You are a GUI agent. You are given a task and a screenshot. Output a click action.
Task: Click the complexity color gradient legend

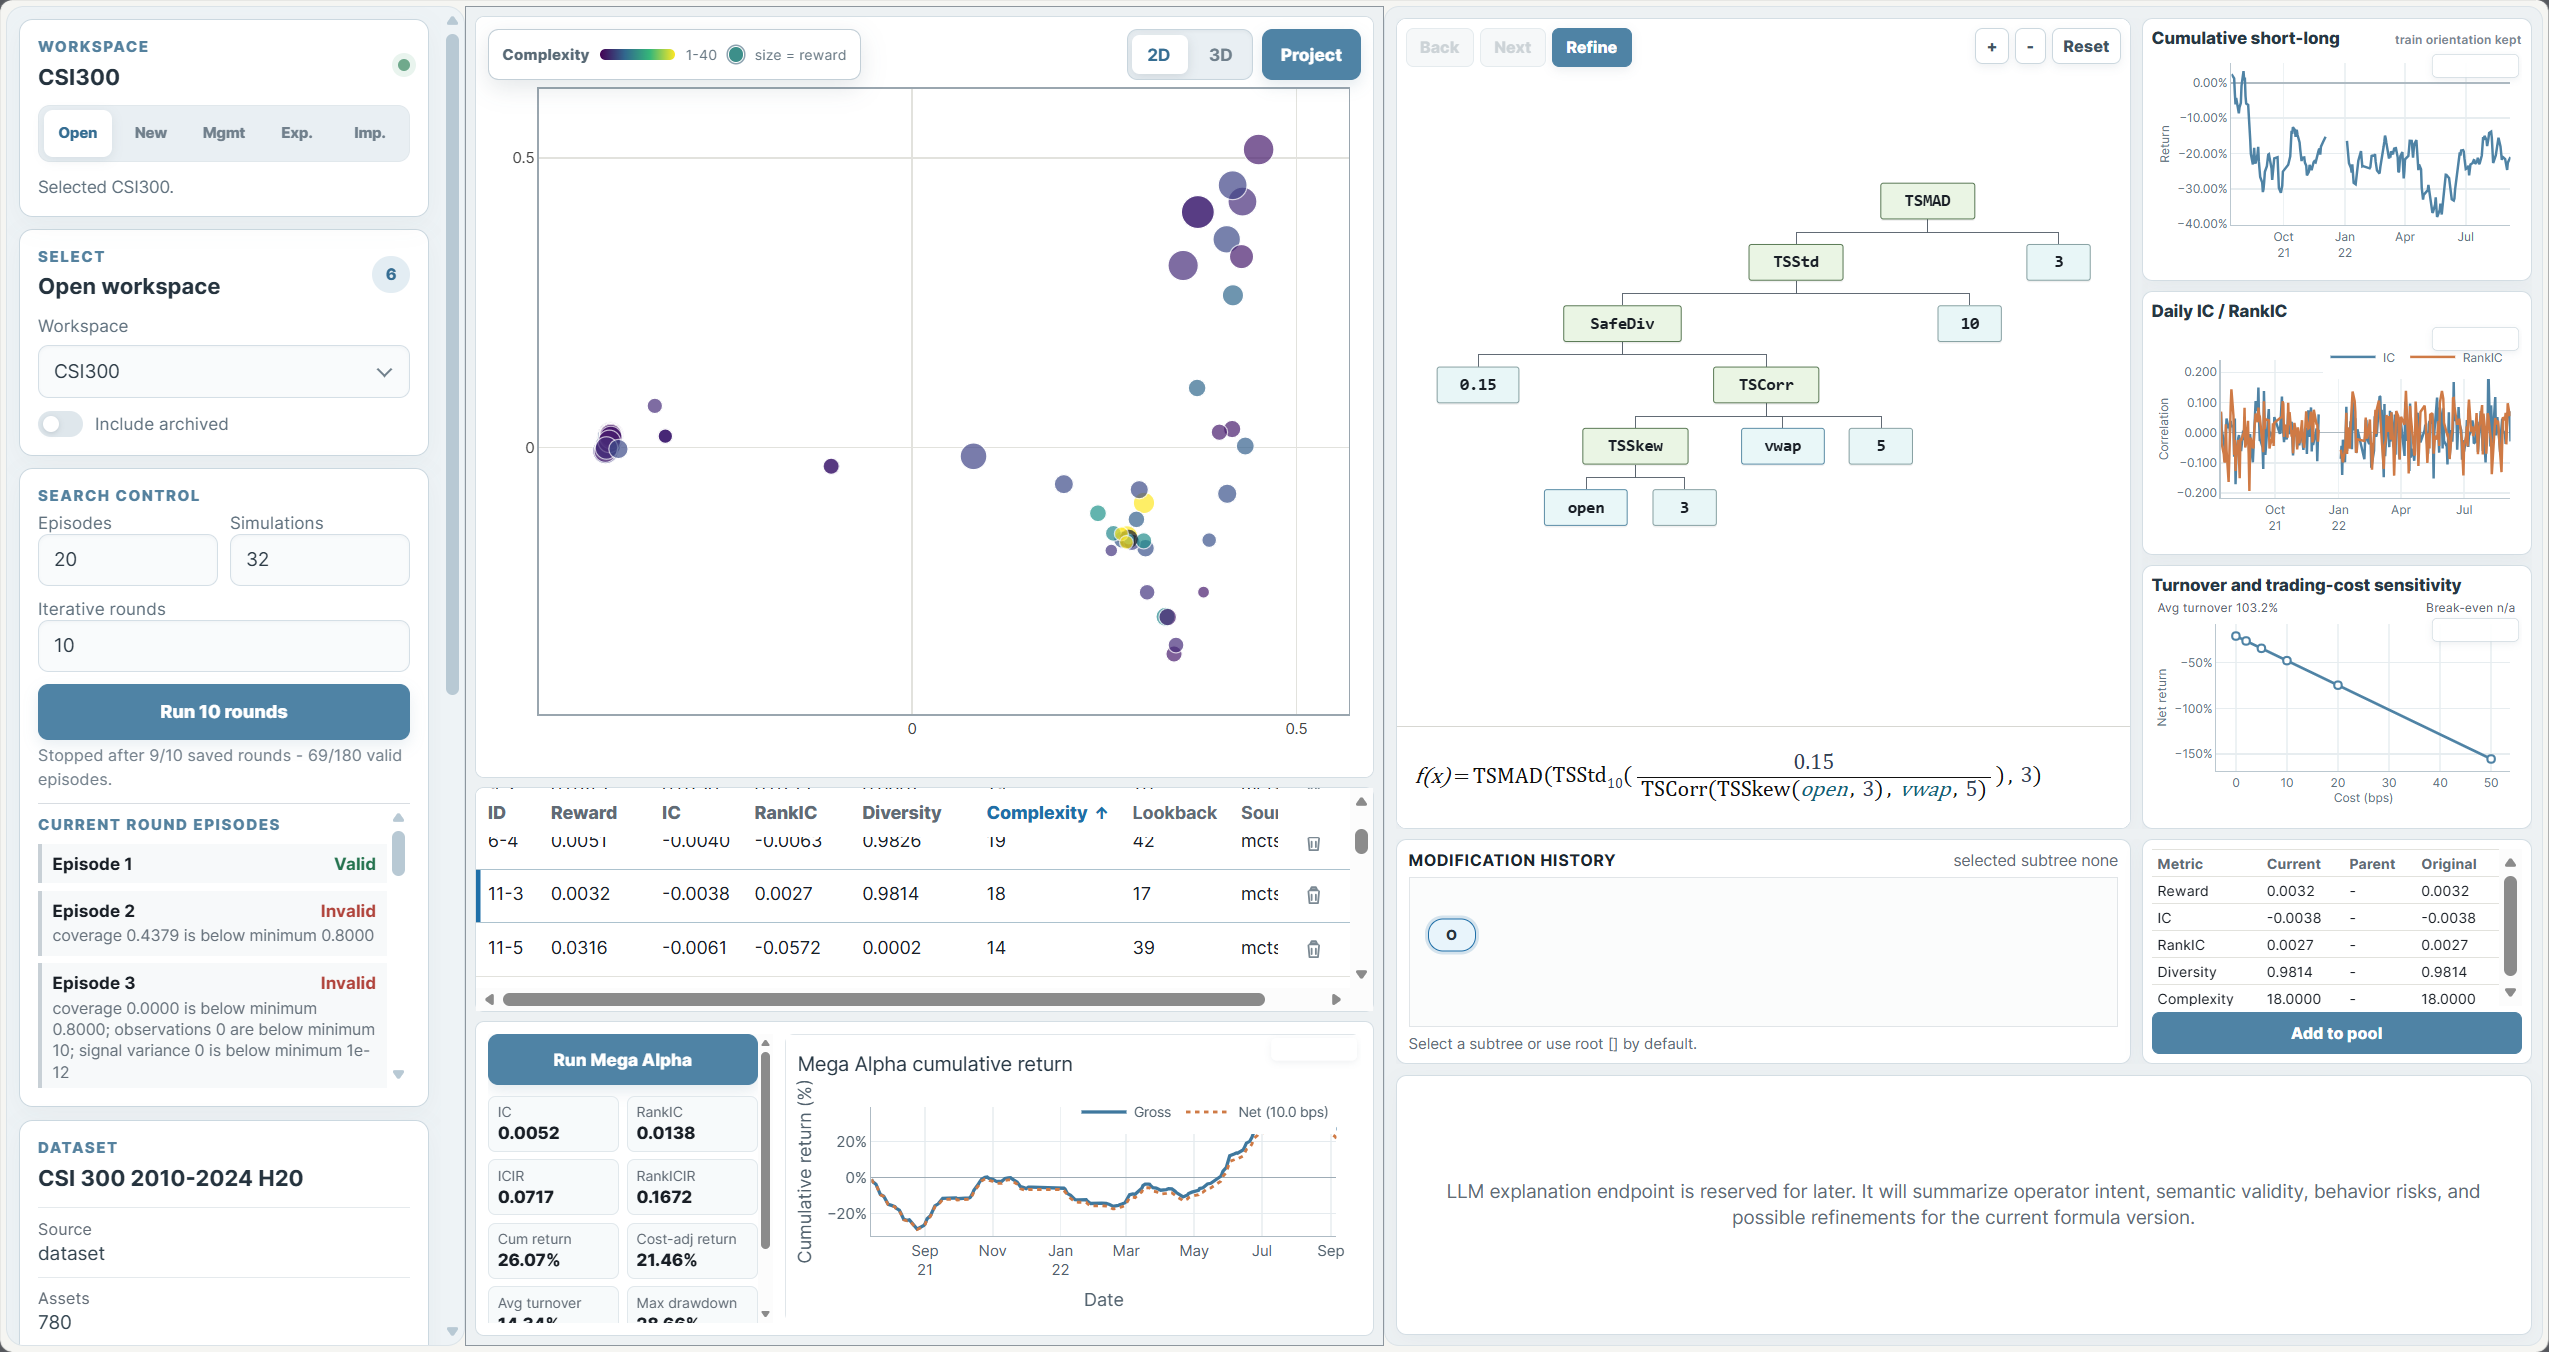coord(637,55)
